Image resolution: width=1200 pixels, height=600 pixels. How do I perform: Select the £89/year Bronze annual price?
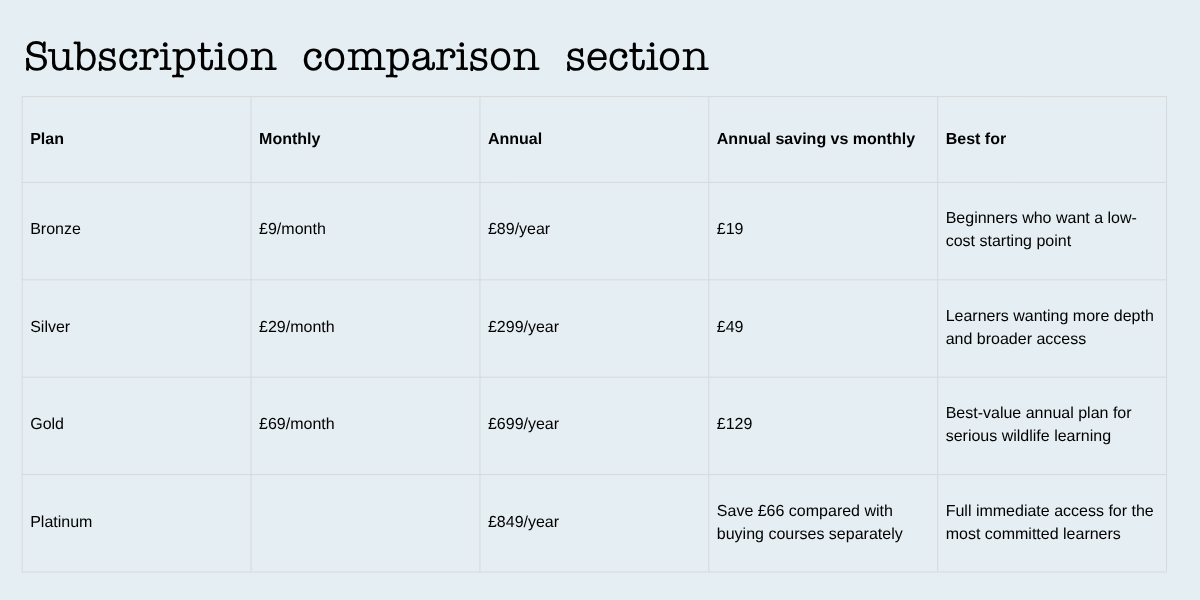[519, 229]
